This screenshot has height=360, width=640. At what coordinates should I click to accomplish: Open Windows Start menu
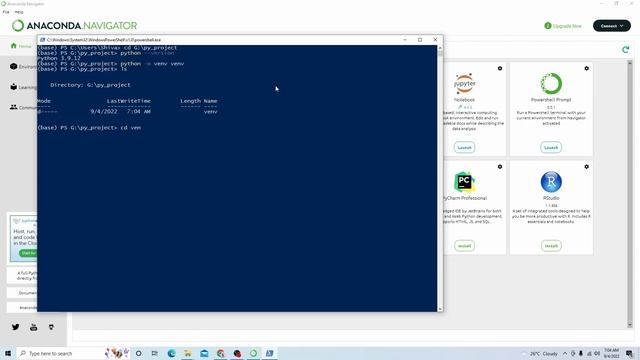[x=8, y=353]
